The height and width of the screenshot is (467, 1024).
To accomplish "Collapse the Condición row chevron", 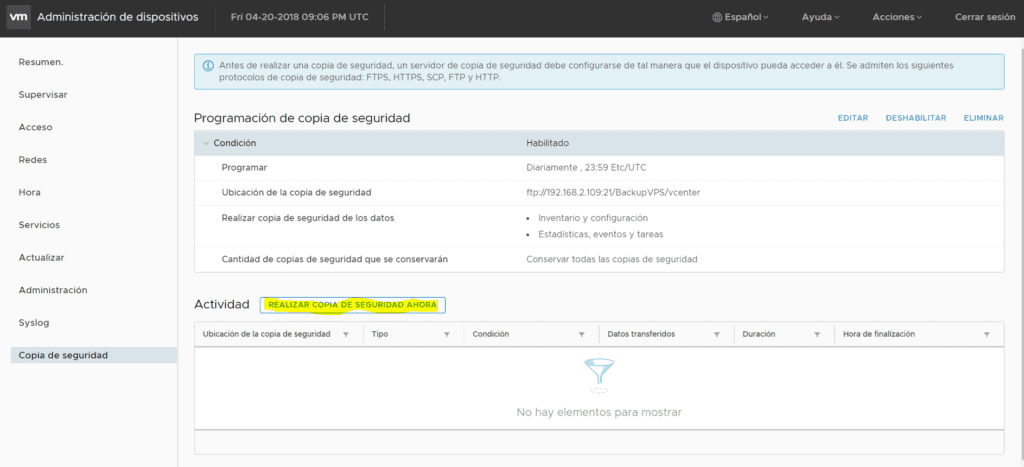I will pos(206,143).
